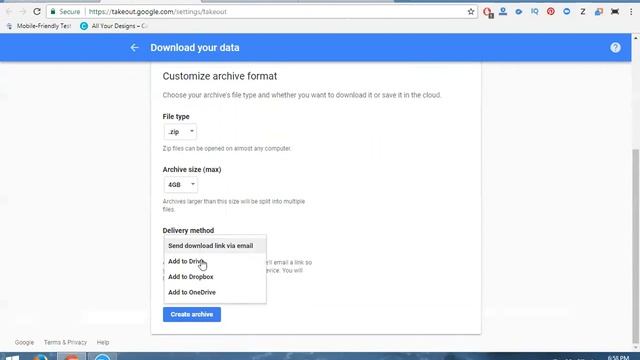Open the Chrome taskbar icon
Image resolution: width=640 pixels, height=360 pixels.
[x=71, y=357]
